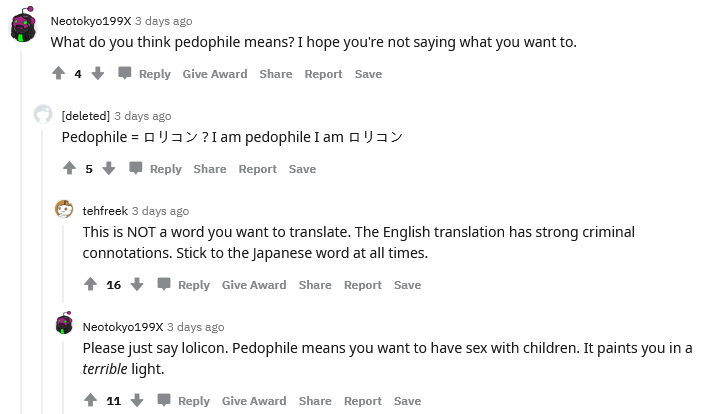Open Neotokyo199X's username link at top
The height and width of the screenshot is (414, 728).
pos(91,21)
